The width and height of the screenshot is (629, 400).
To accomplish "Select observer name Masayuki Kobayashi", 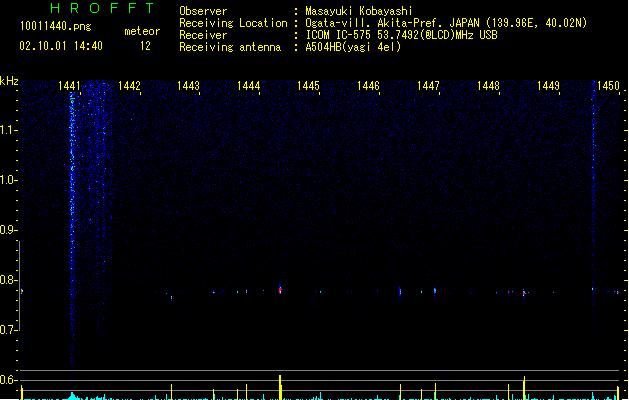I will [359, 11].
